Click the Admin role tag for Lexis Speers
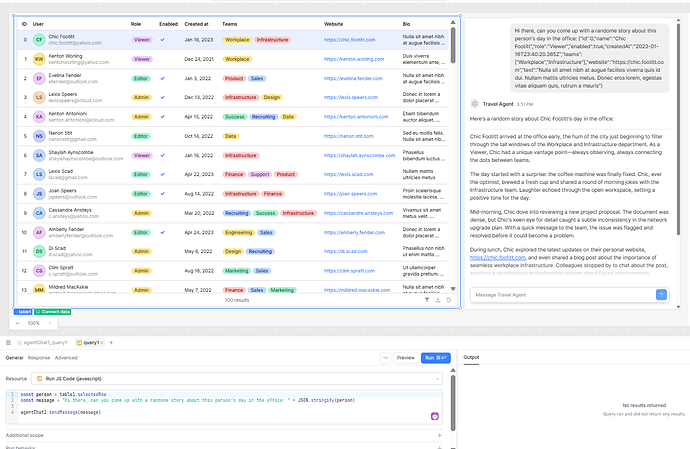The height and width of the screenshot is (449, 690). pyautogui.click(x=141, y=97)
